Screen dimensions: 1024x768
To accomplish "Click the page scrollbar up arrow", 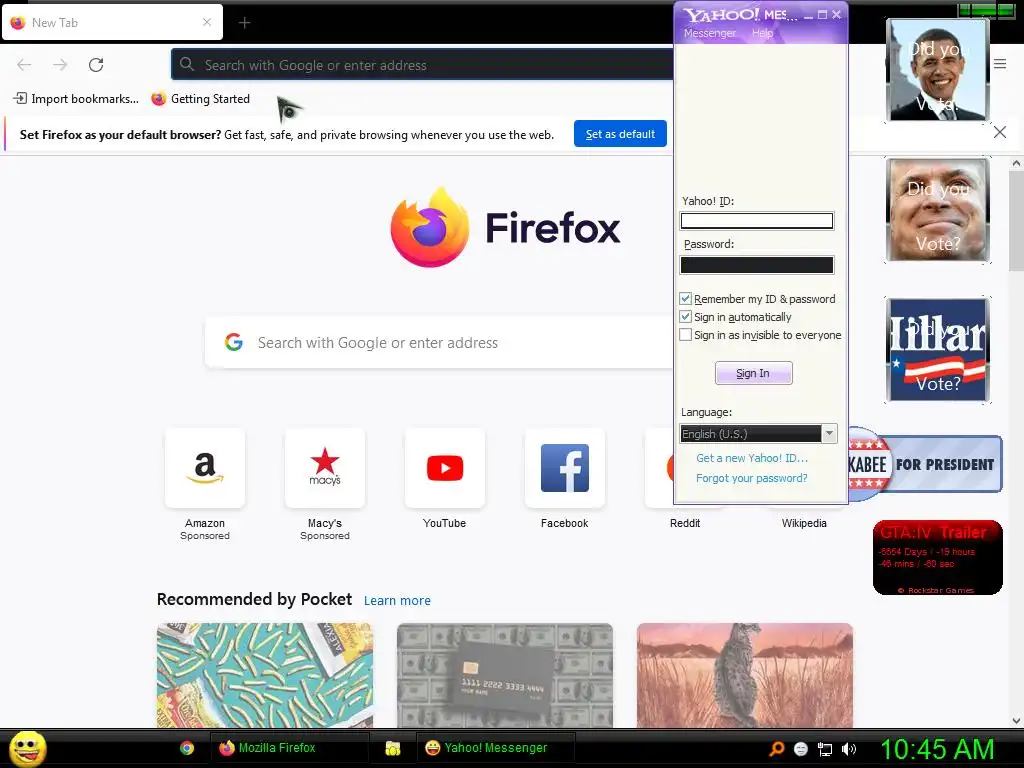I will tap(1016, 163).
